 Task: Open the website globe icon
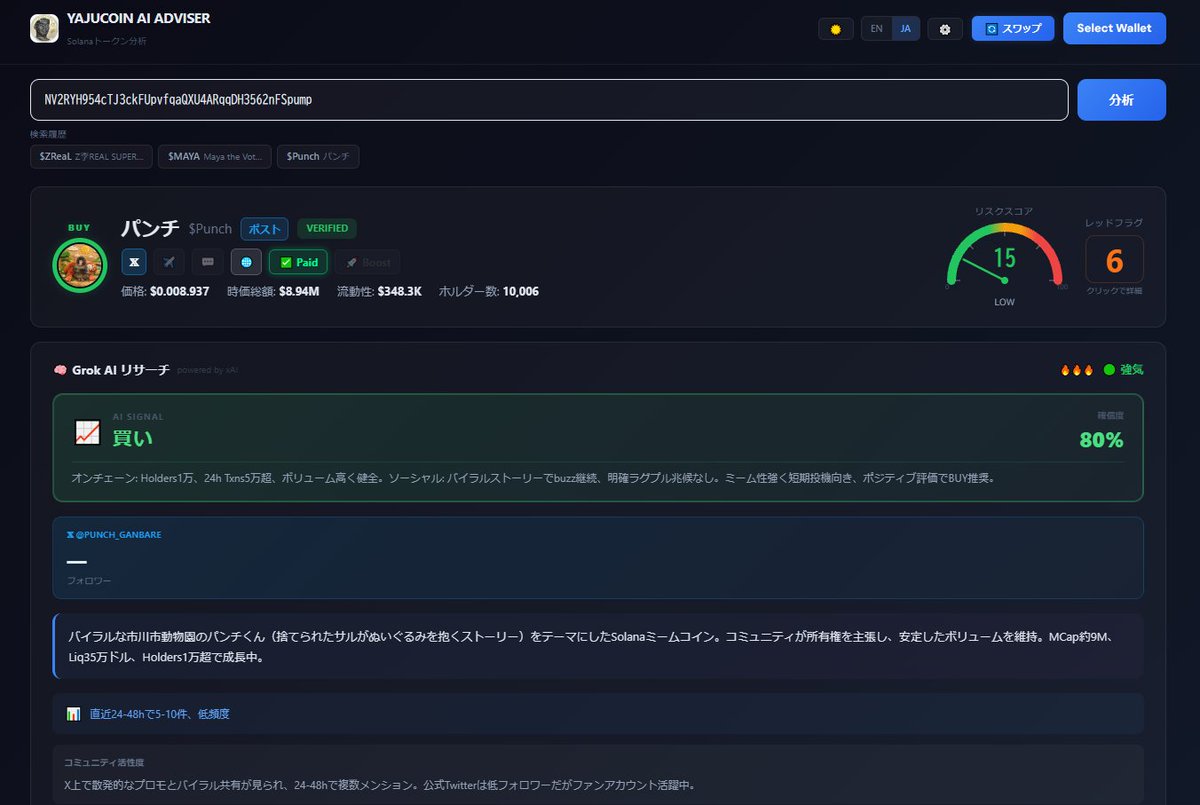[x=246, y=262]
